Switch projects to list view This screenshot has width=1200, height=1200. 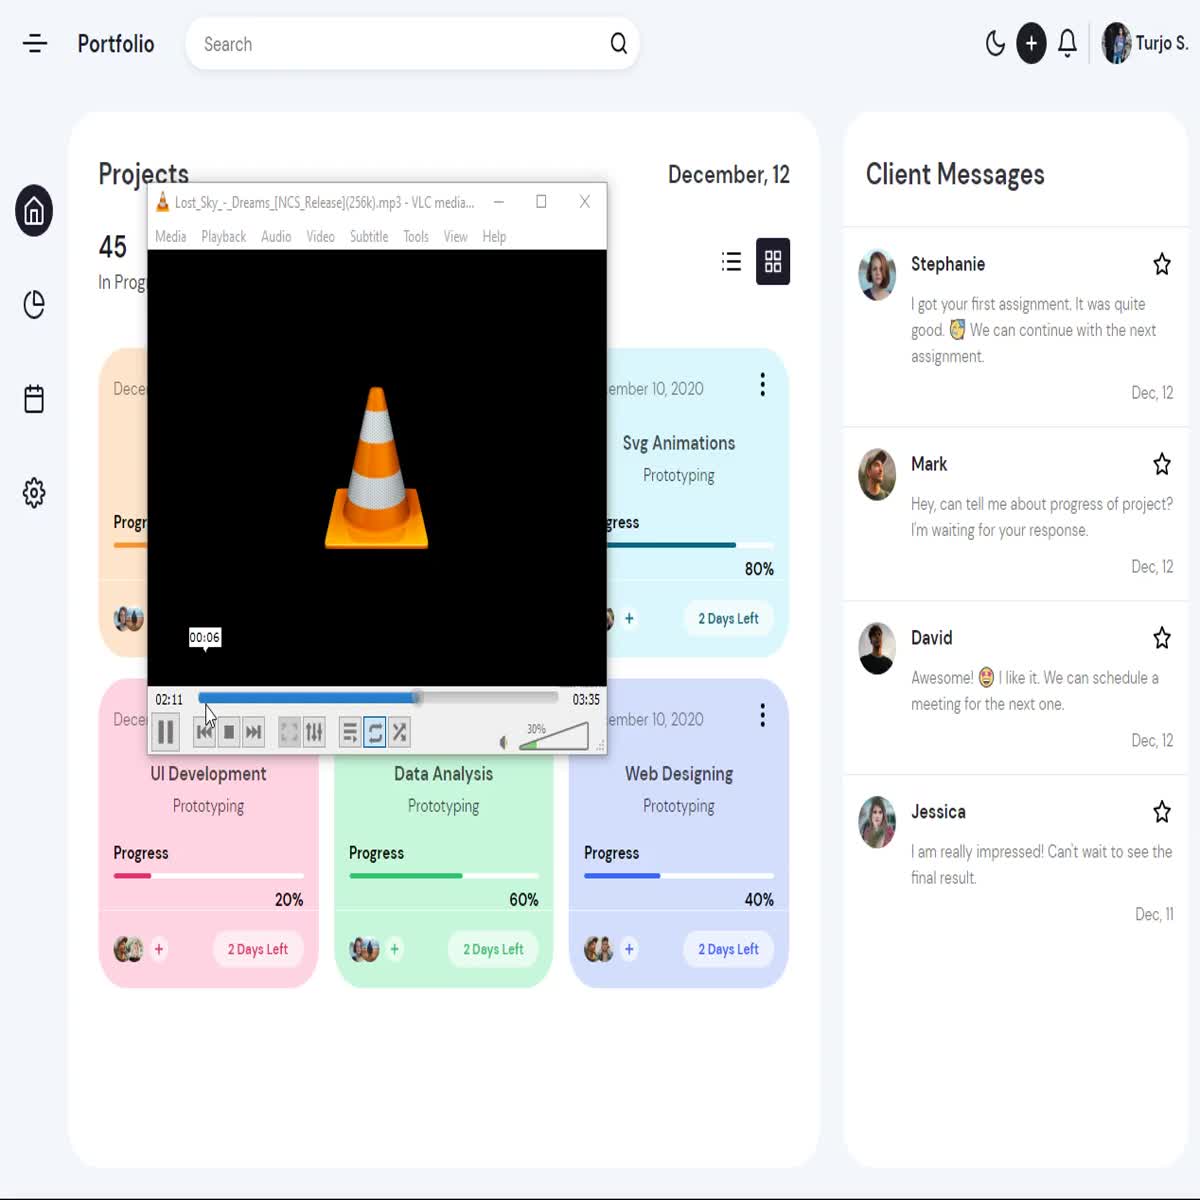coord(731,261)
